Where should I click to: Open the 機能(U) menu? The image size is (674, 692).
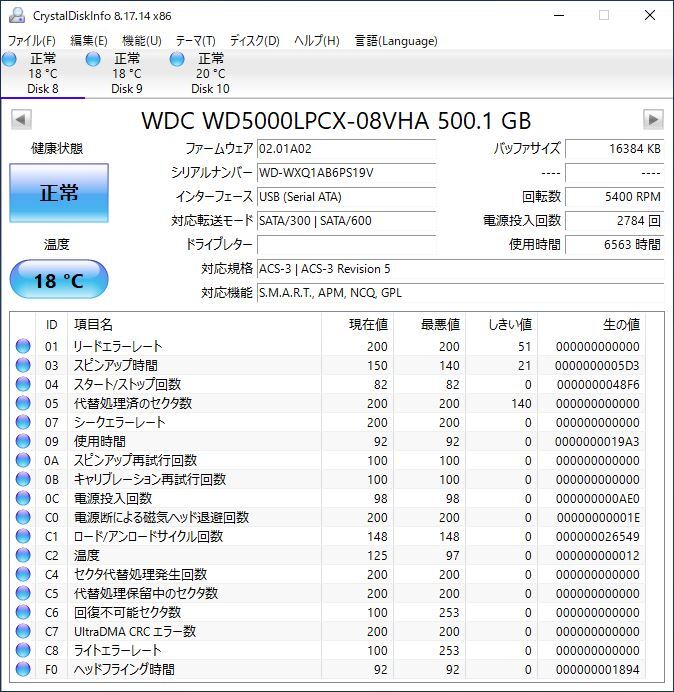point(142,41)
